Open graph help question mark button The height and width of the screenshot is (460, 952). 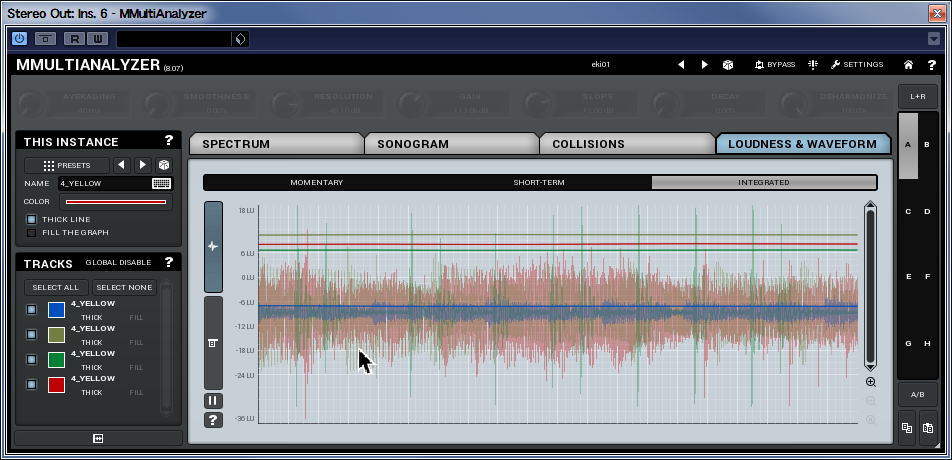(x=213, y=420)
